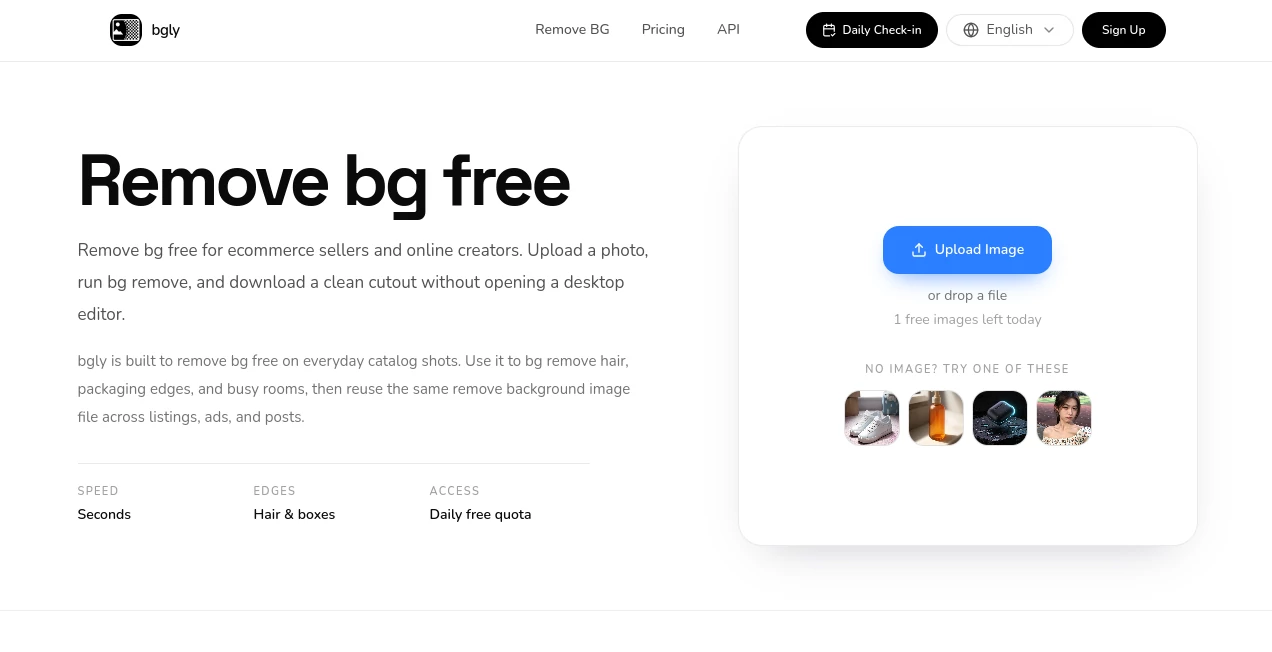Click the Upload Image button
The height and width of the screenshot is (652, 1272).
pos(967,250)
